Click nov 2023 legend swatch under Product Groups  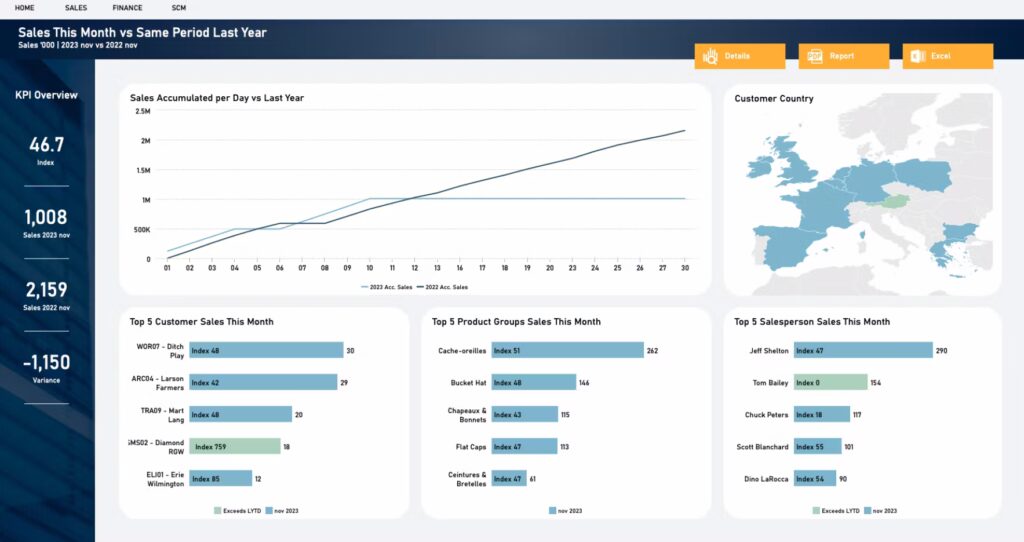tap(552, 511)
